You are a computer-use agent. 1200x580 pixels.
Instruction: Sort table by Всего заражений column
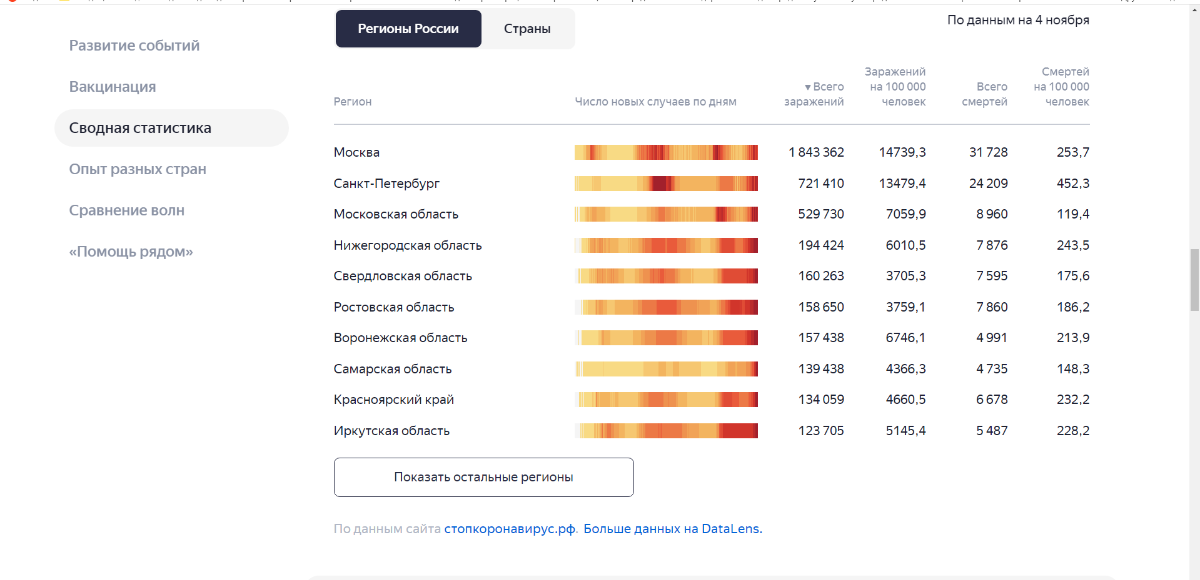[815, 94]
